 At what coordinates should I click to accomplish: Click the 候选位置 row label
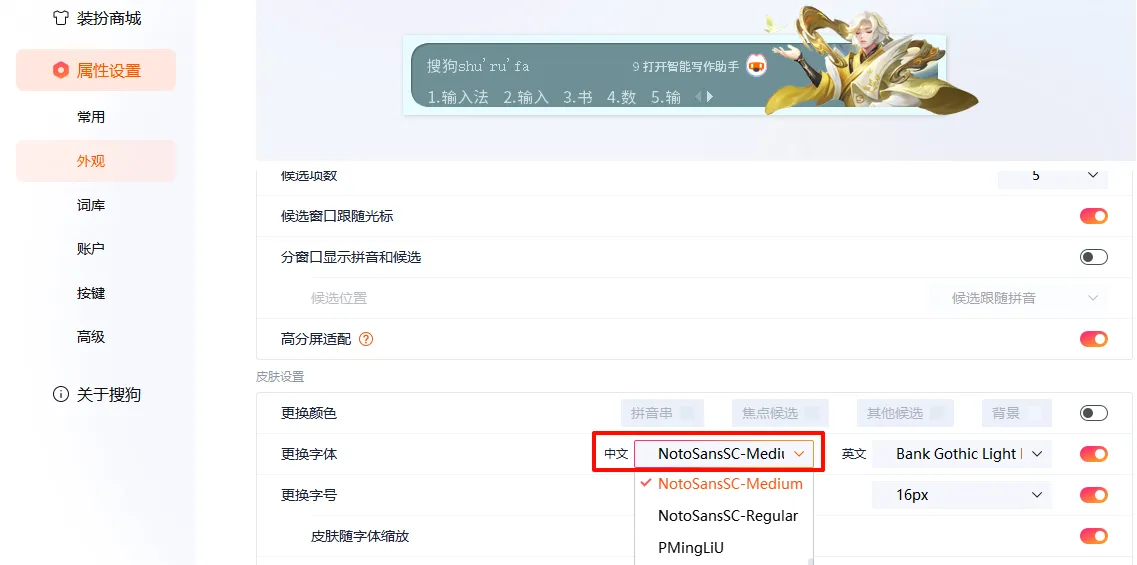point(339,298)
